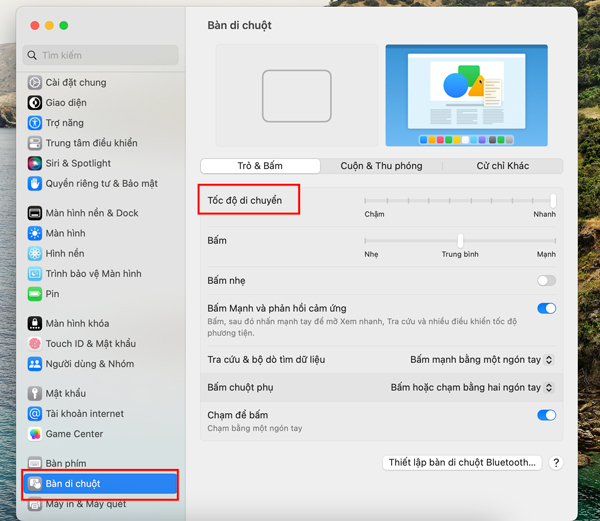Open Máy in & Máy quét icon
This screenshot has width=600, height=521.
coord(34,504)
